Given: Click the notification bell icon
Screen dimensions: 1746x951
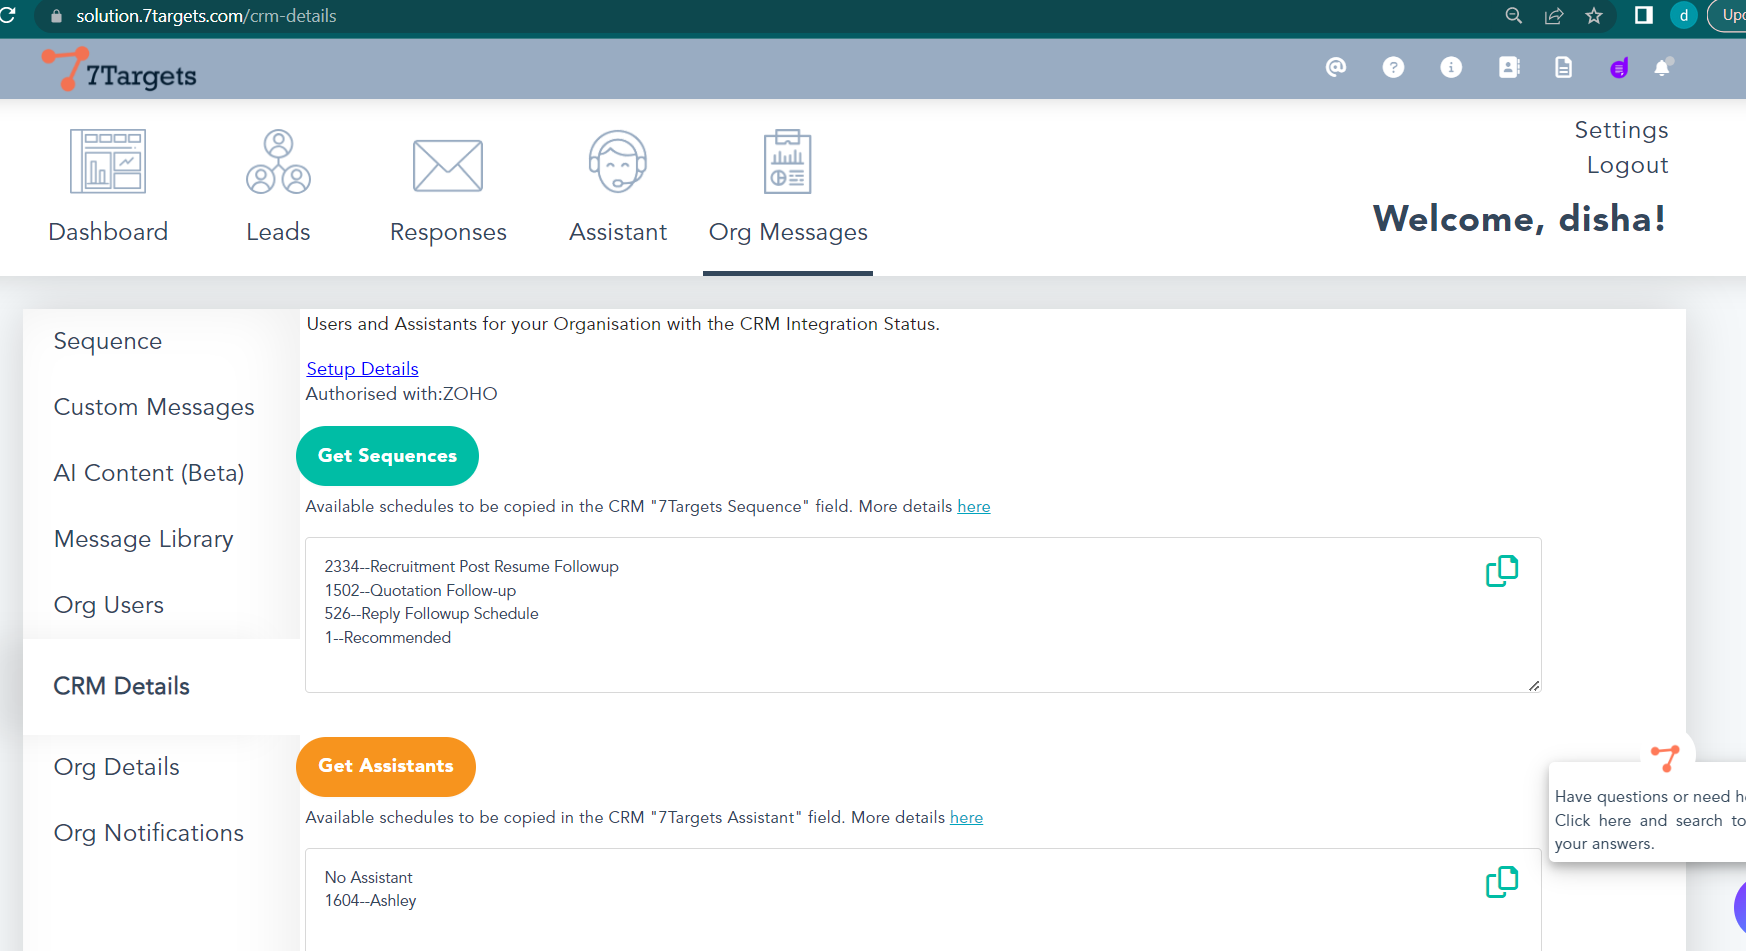Looking at the screenshot, I should pos(1662,67).
